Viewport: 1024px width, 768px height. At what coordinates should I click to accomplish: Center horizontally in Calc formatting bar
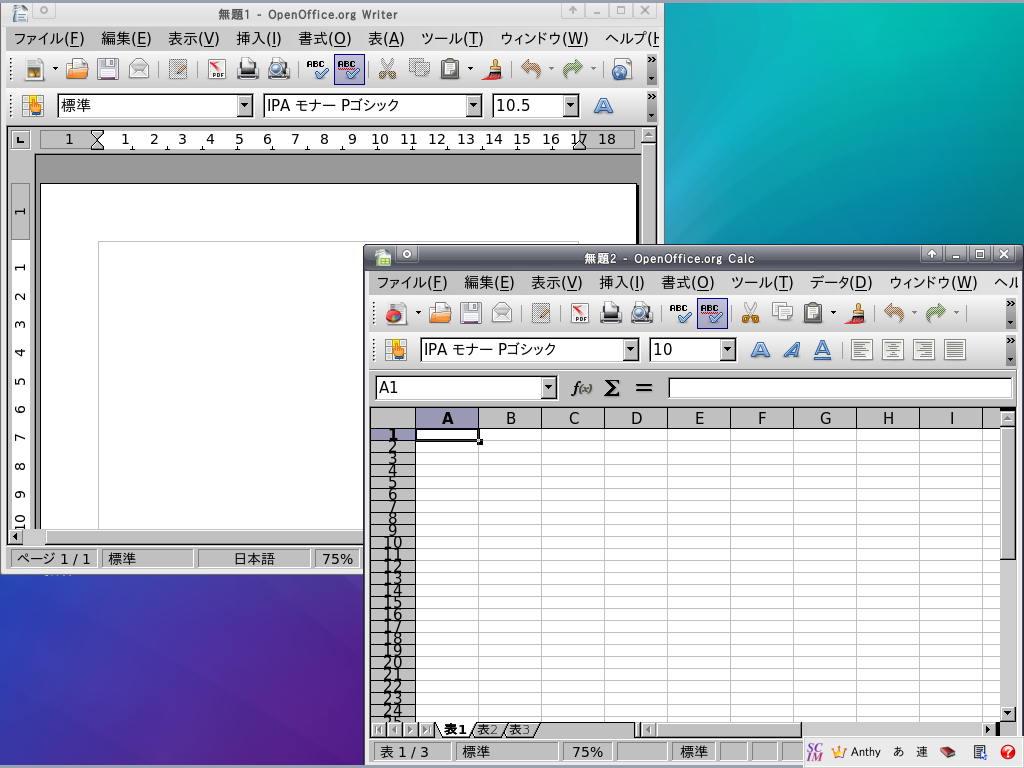click(893, 349)
